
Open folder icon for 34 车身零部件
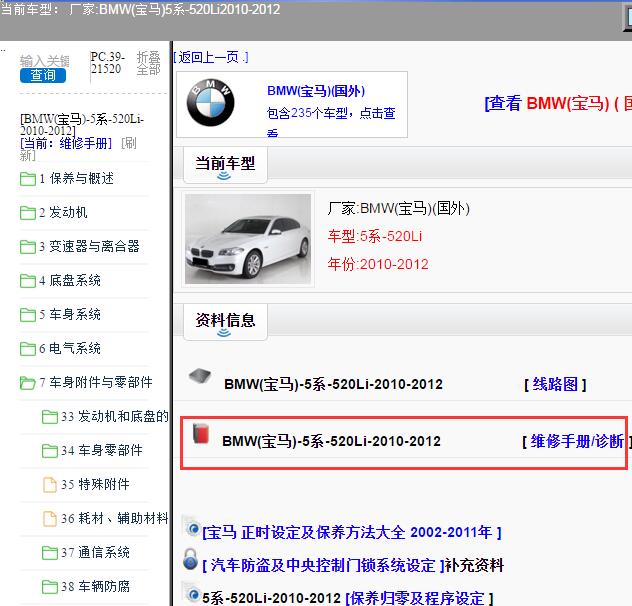point(50,450)
